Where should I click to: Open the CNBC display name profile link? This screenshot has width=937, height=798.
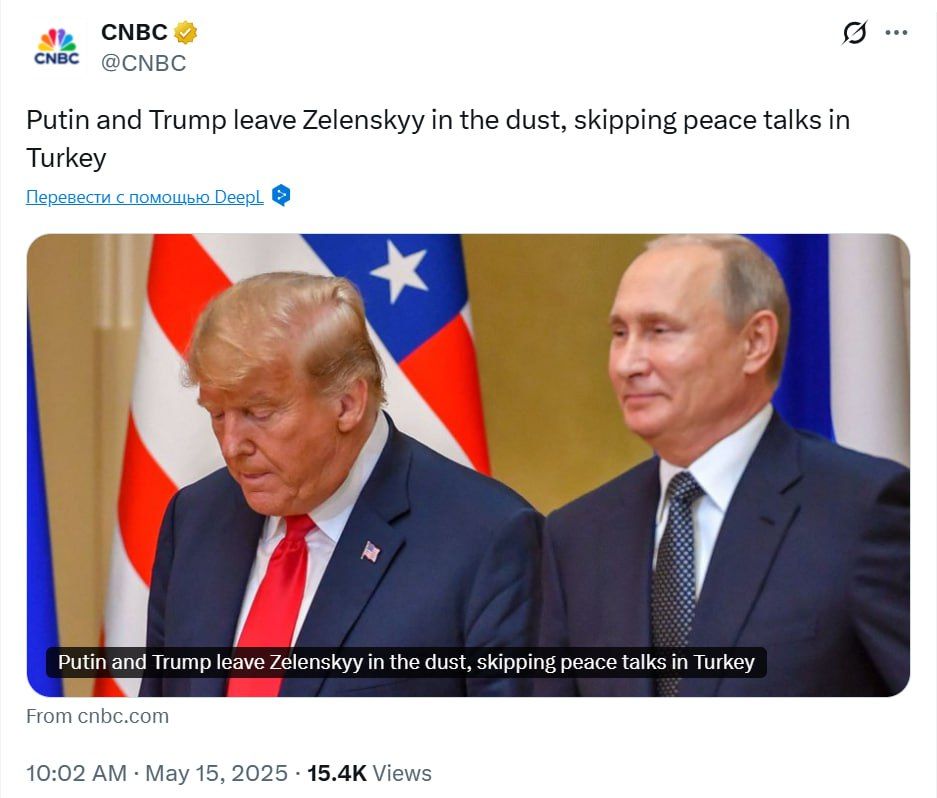(134, 32)
